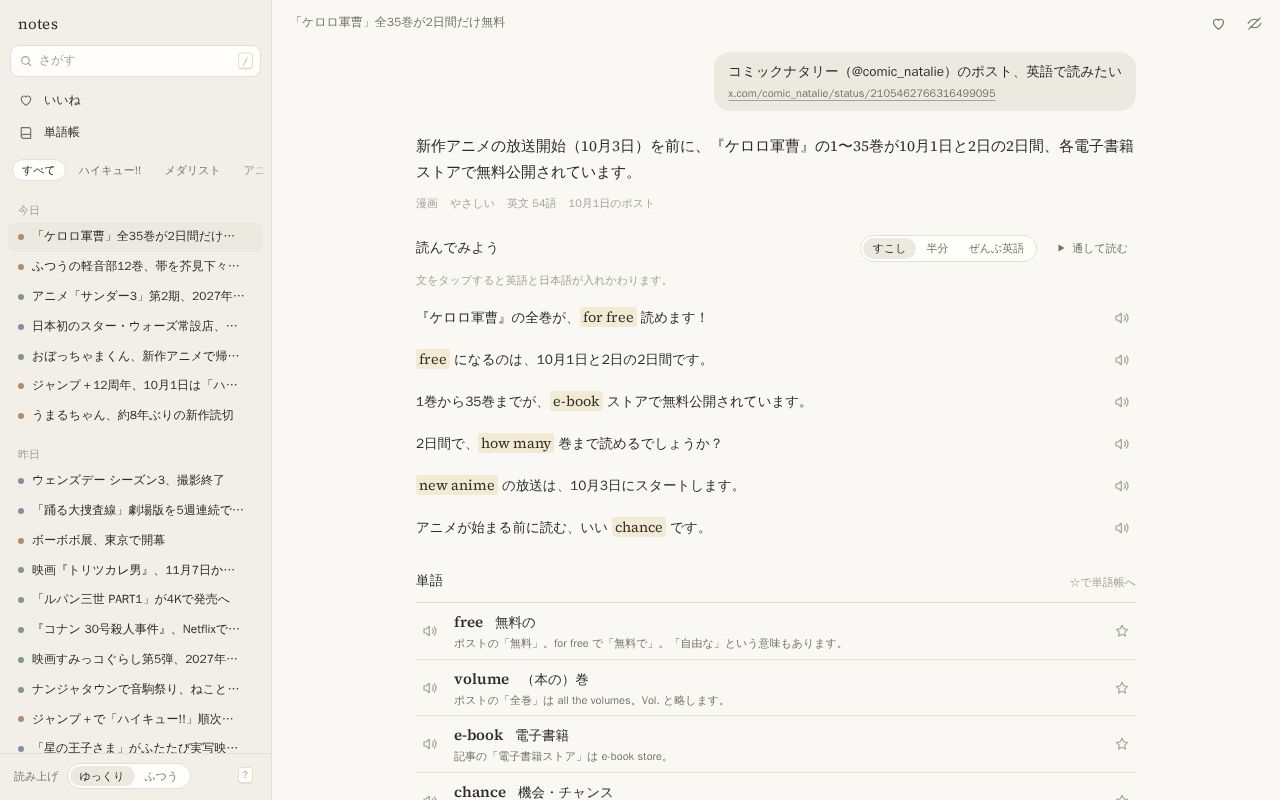Click the さがす search field

[x=135, y=61]
